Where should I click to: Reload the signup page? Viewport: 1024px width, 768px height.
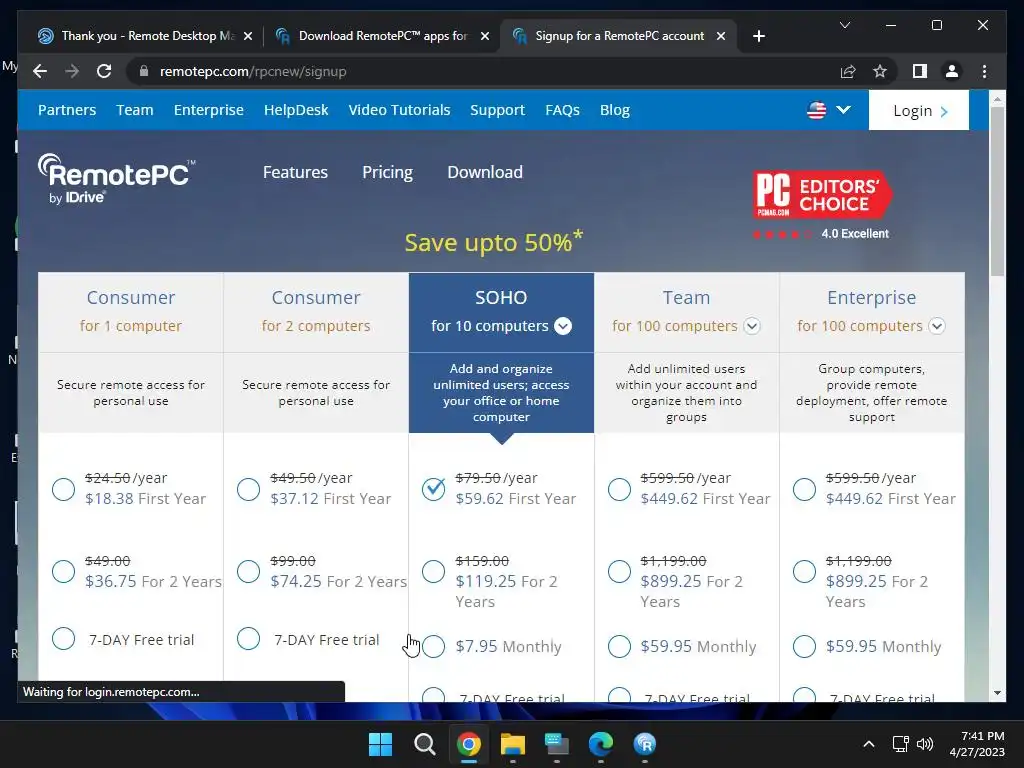(x=104, y=71)
